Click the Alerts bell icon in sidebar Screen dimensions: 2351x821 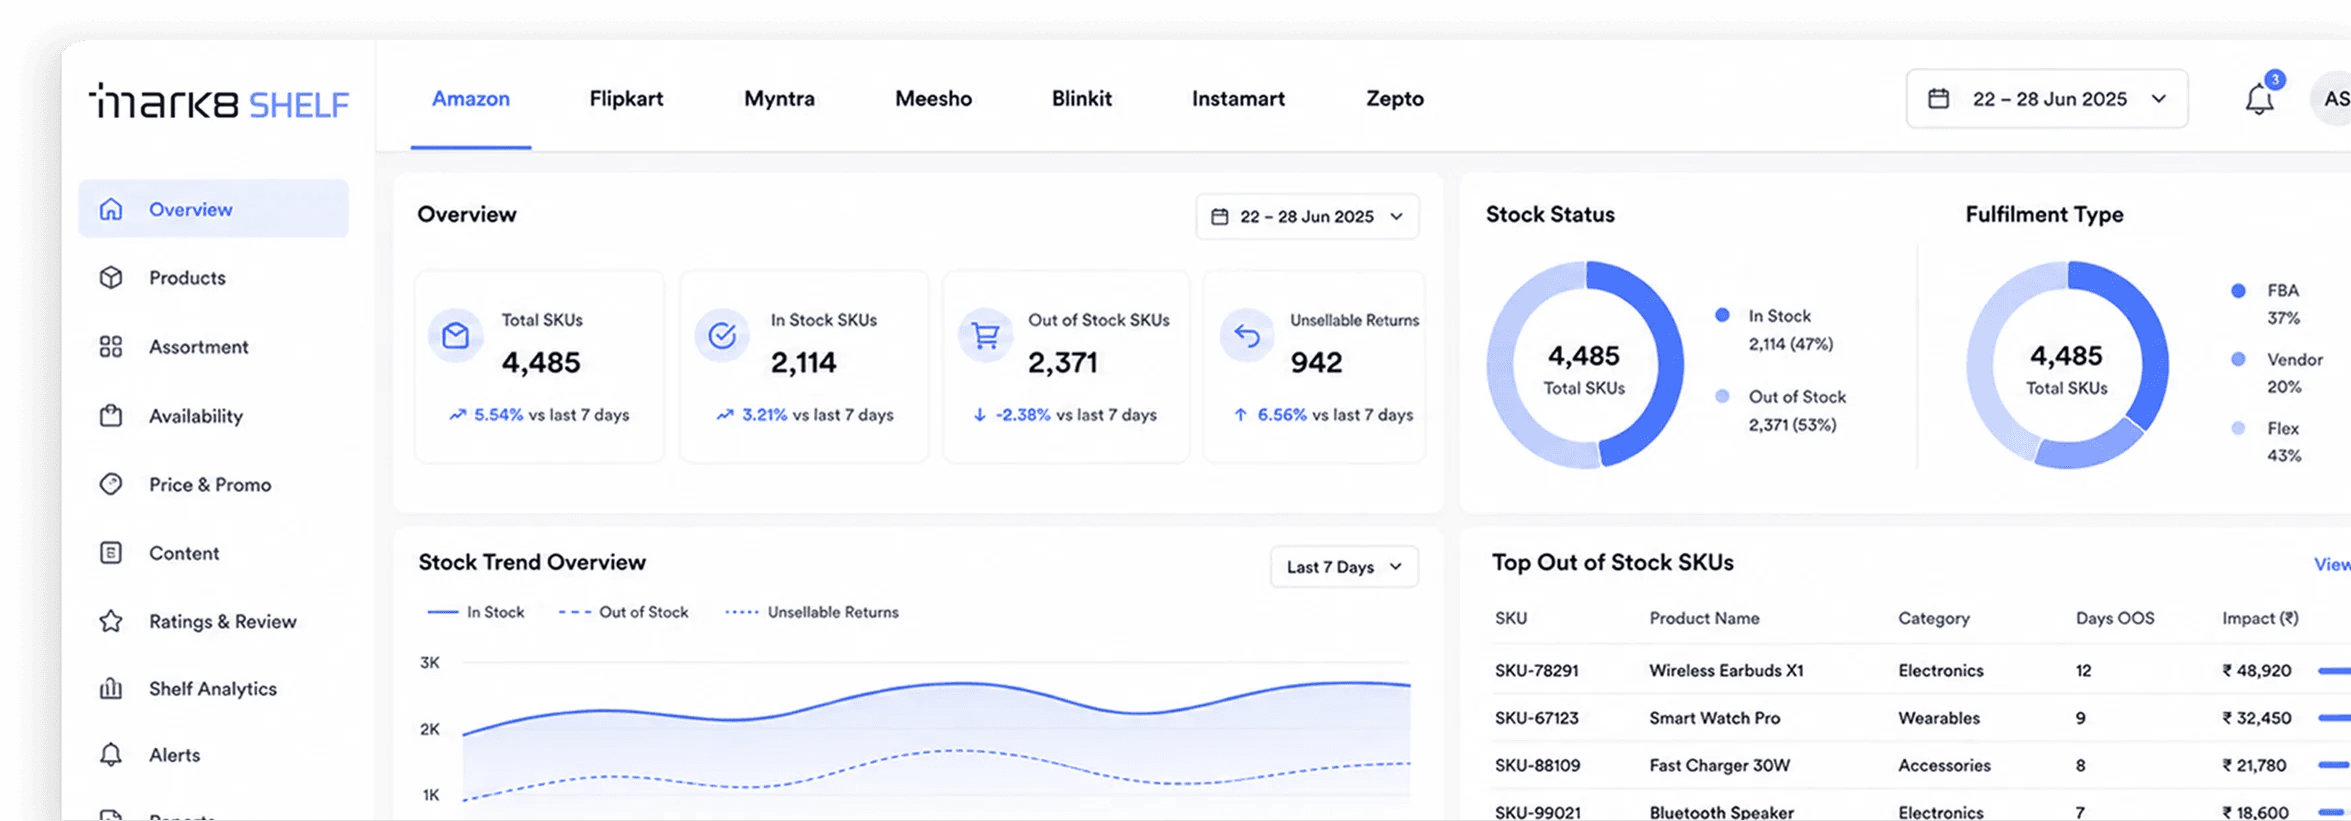click(x=111, y=754)
